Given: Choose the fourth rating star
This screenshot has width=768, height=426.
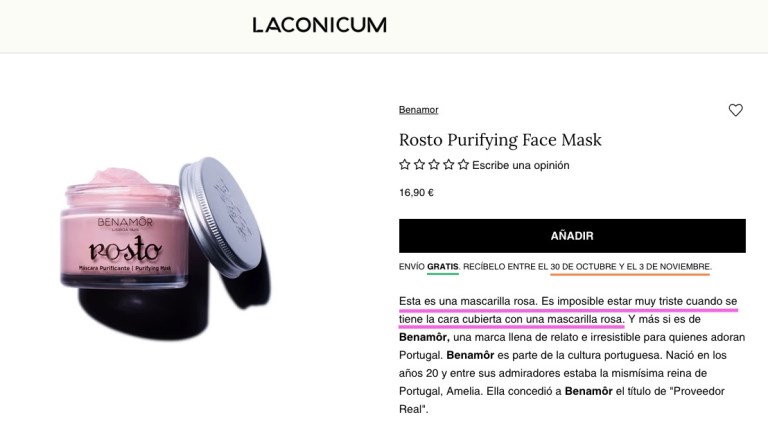Looking at the screenshot, I should pyautogui.click(x=449, y=165).
